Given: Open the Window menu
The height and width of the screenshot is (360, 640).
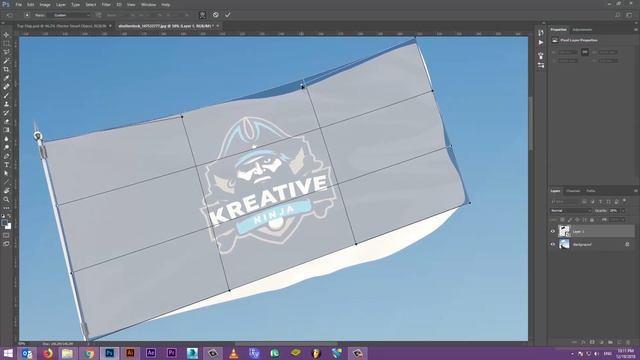Looking at the screenshot, I should click(x=148, y=4).
